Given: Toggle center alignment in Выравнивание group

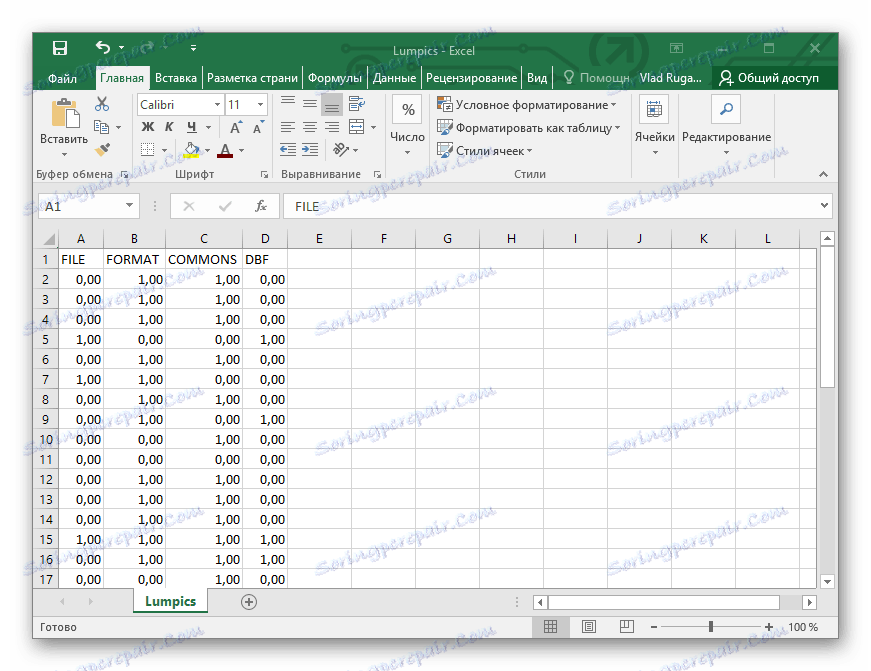Looking at the screenshot, I should 309,126.
